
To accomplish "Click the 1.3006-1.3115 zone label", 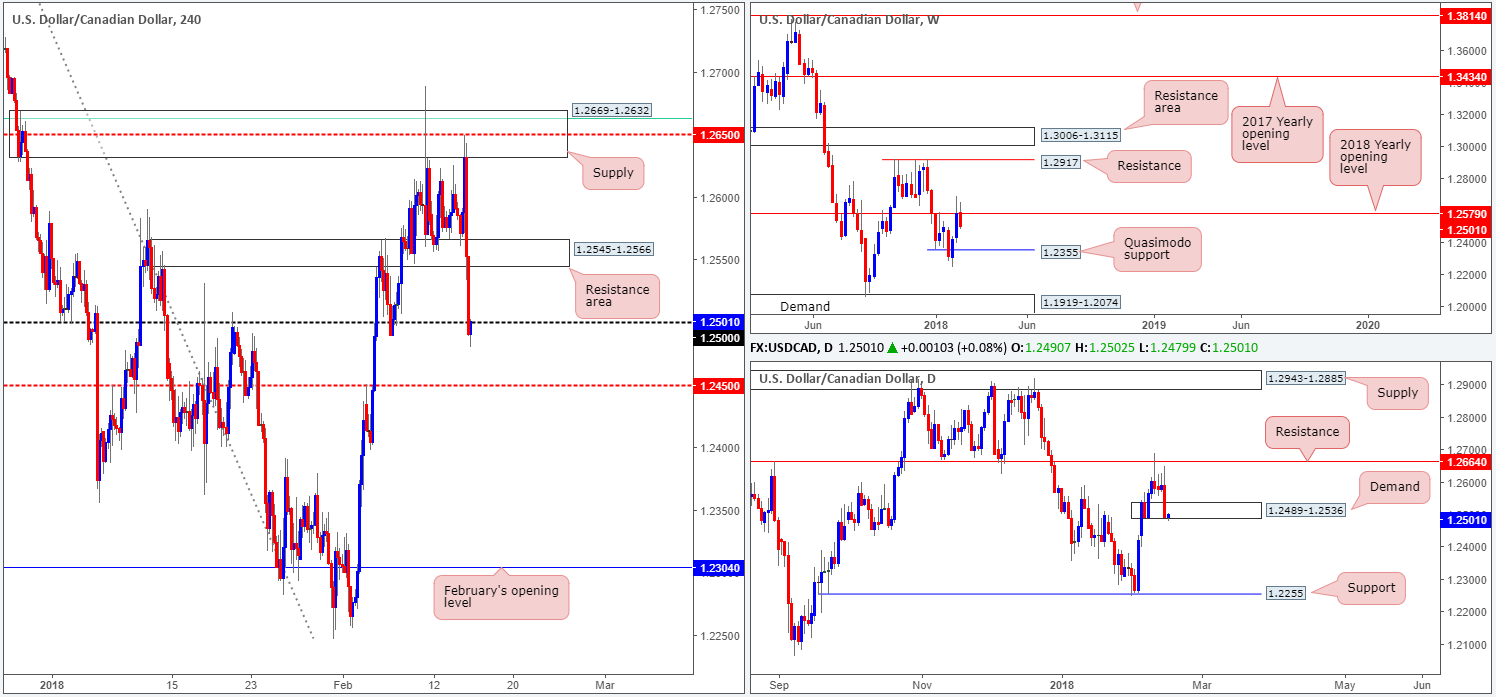I will [1082, 135].
